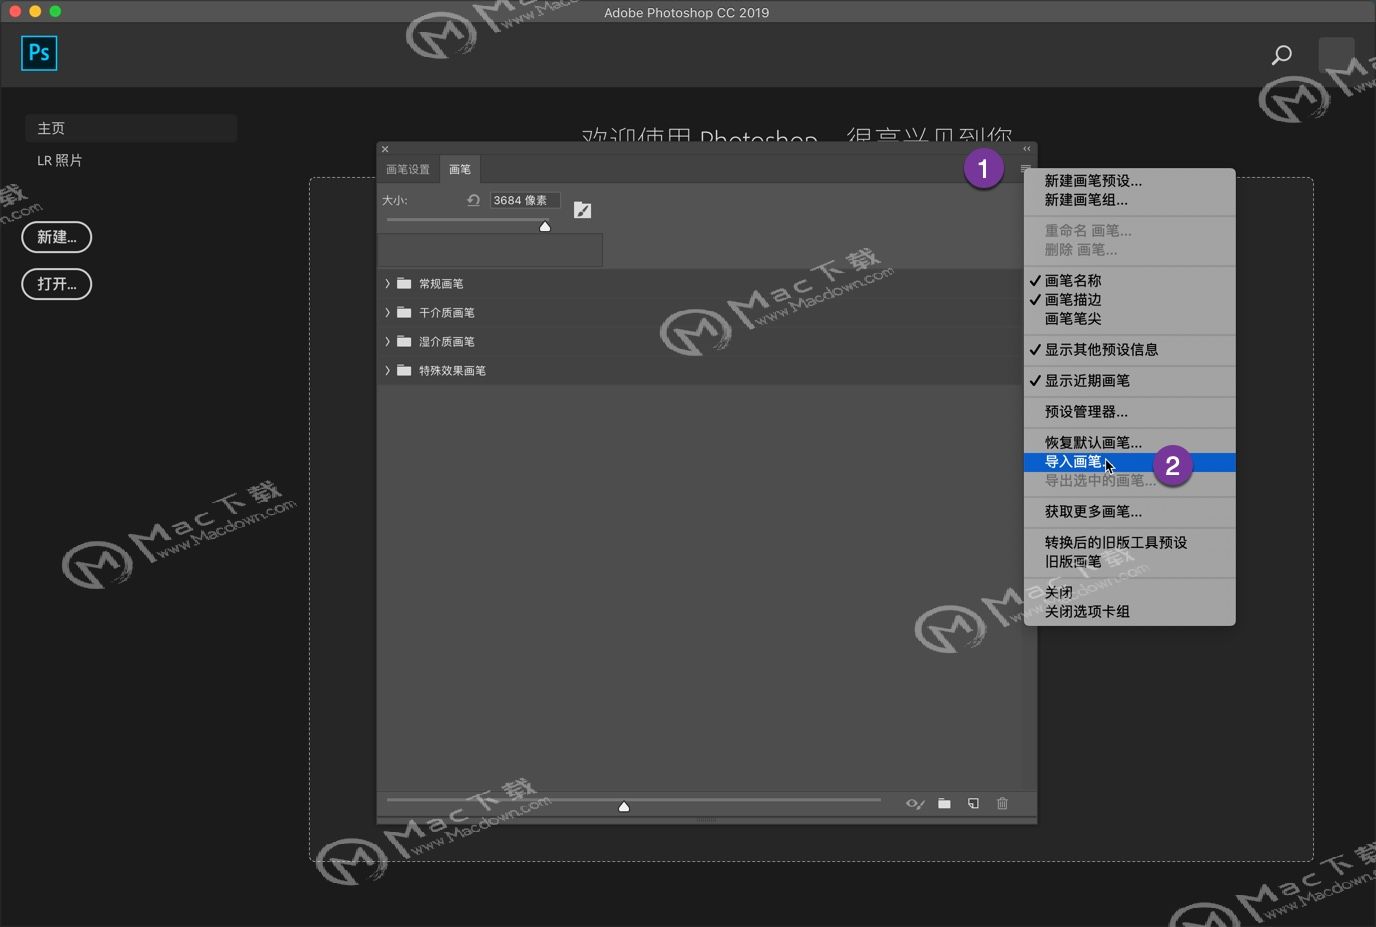1376x927 pixels.
Task: Select the 画笔 tab
Action: 460,169
